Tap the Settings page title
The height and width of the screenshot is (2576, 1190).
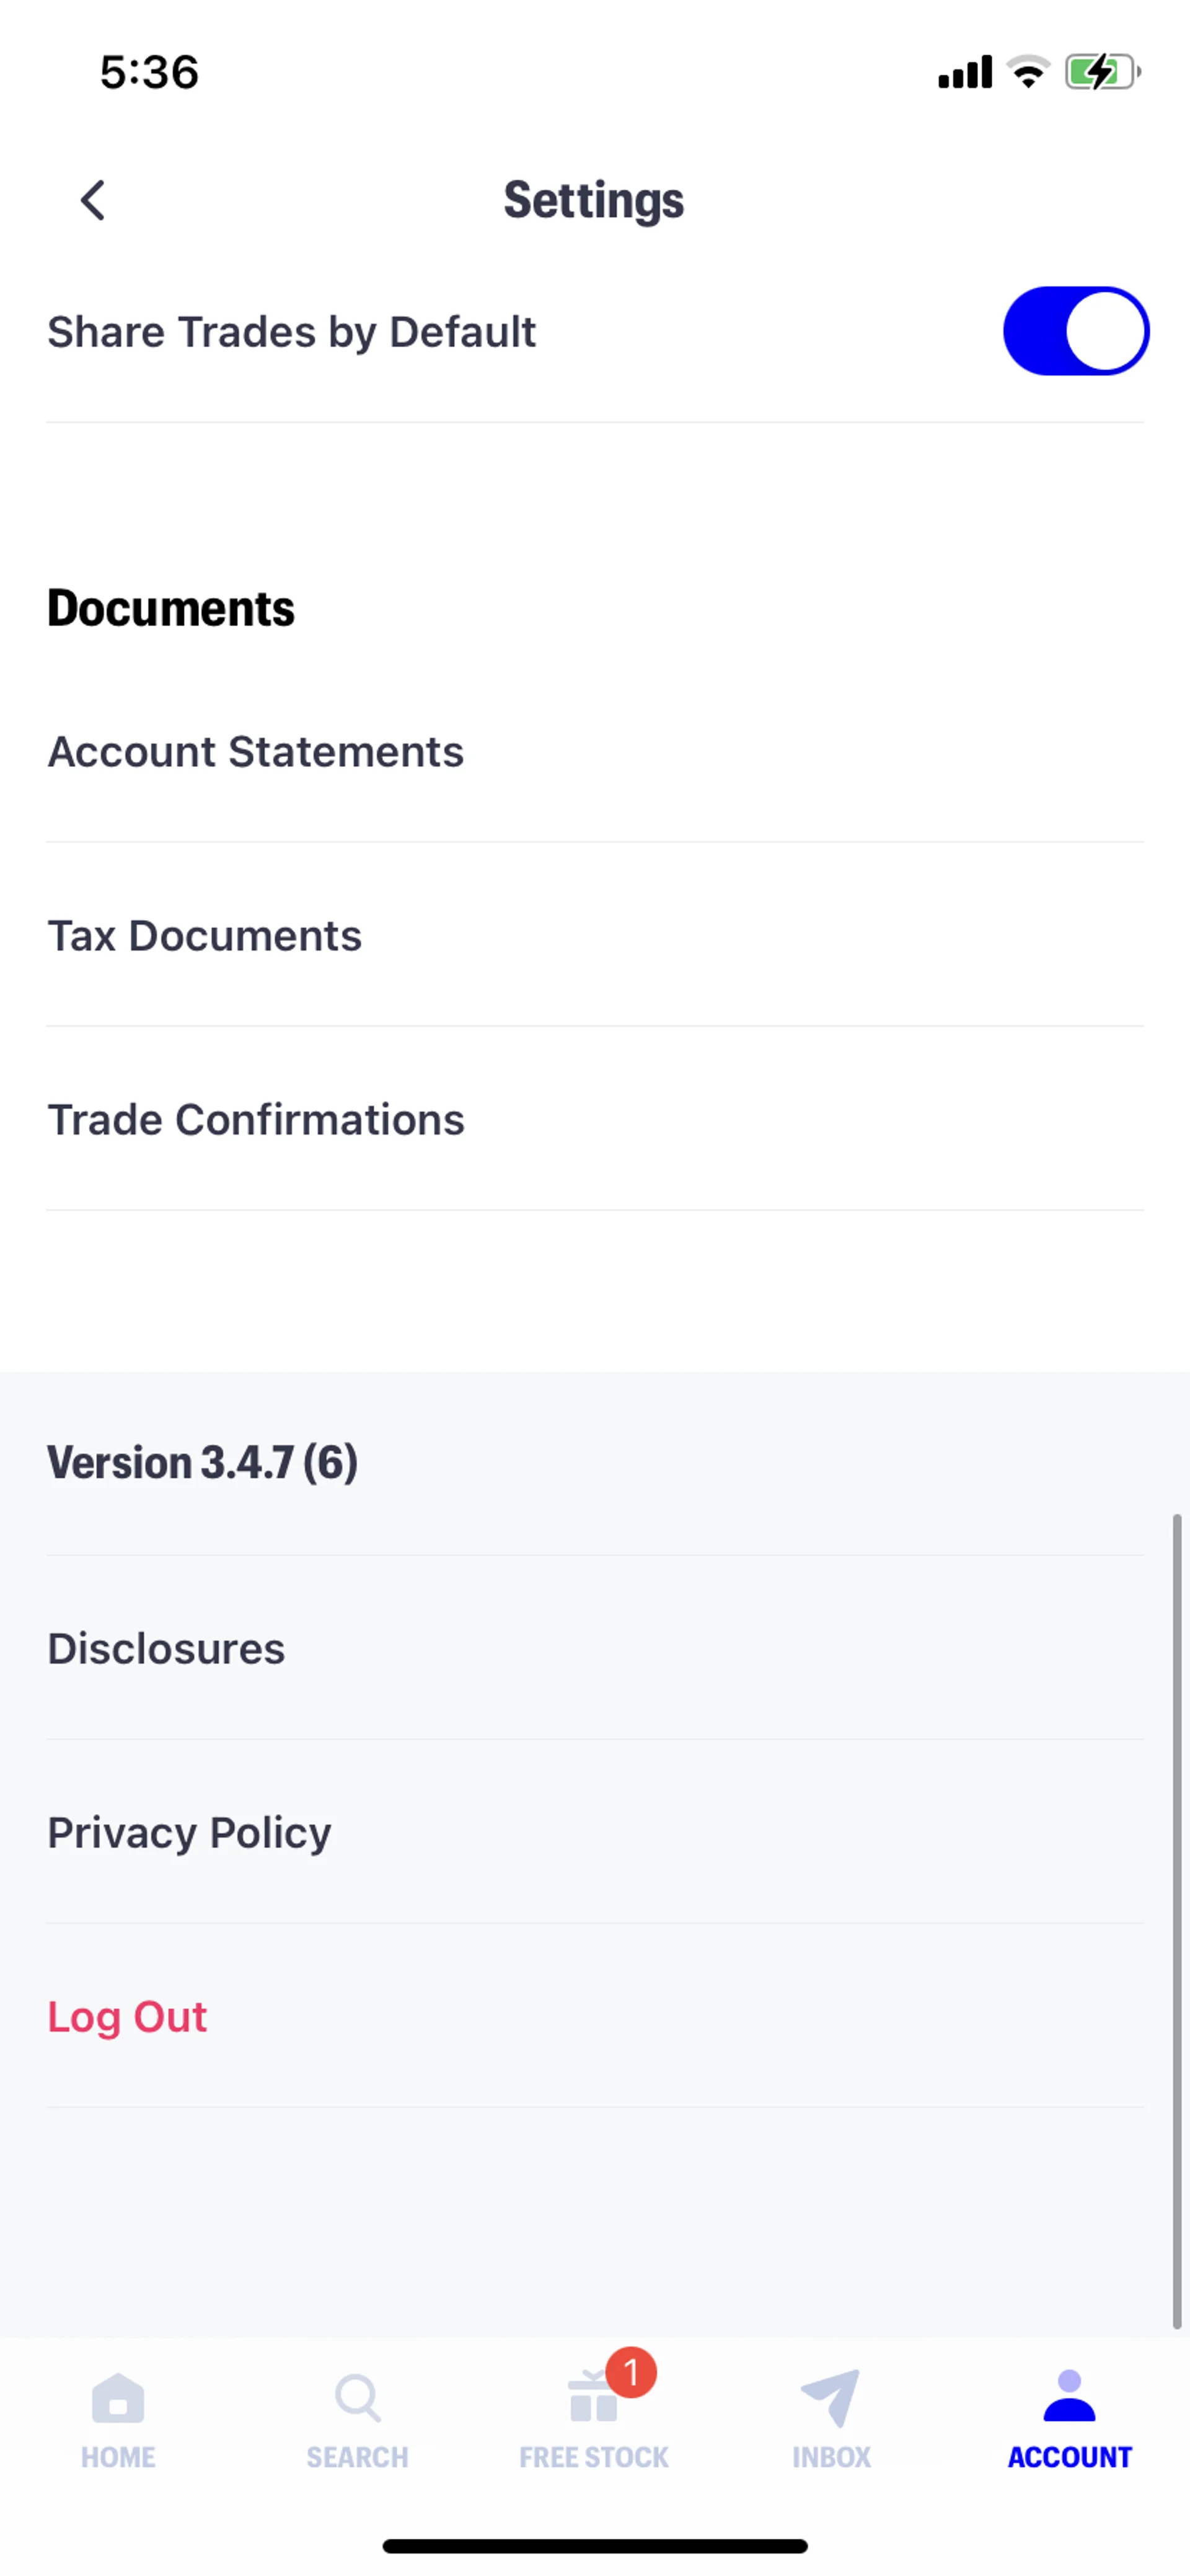[594, 200]
